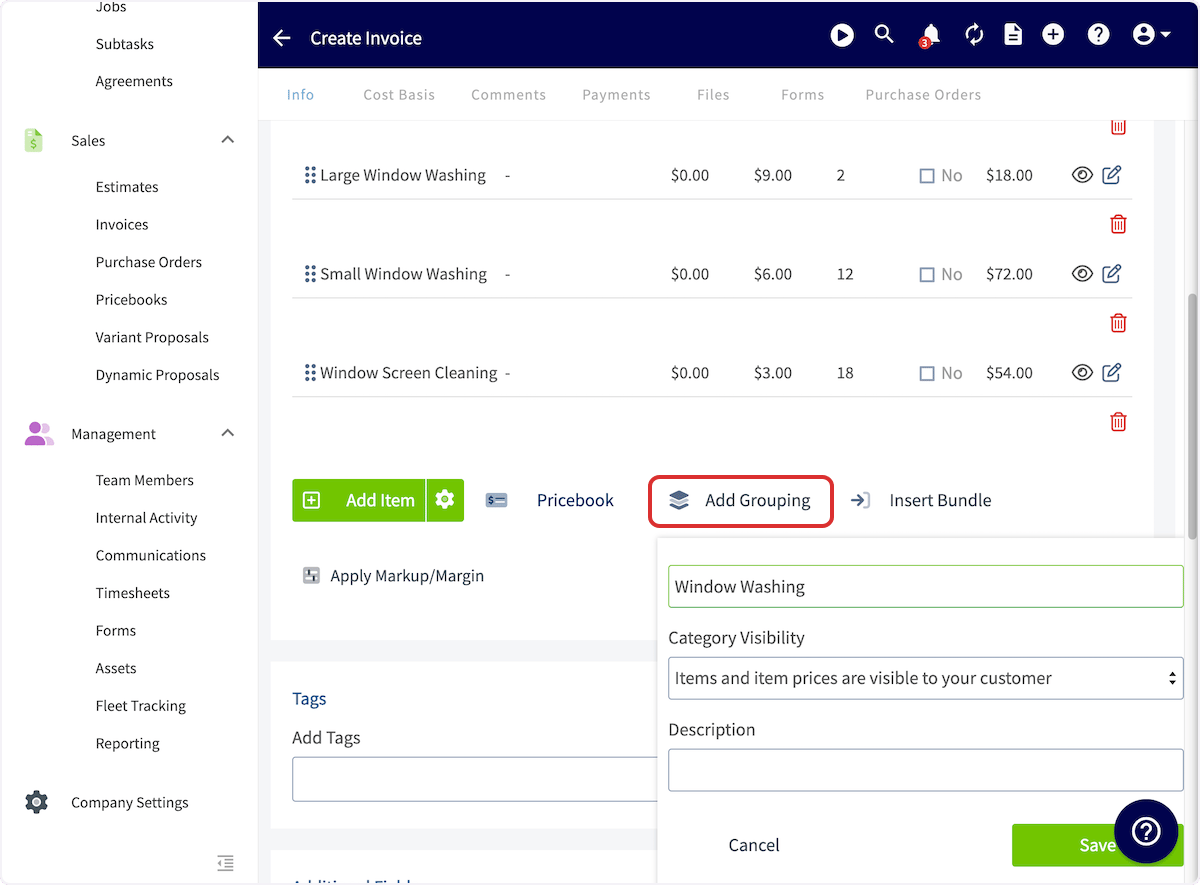
Task: Open the Pricebook button
Action: [x=550, y=500]
